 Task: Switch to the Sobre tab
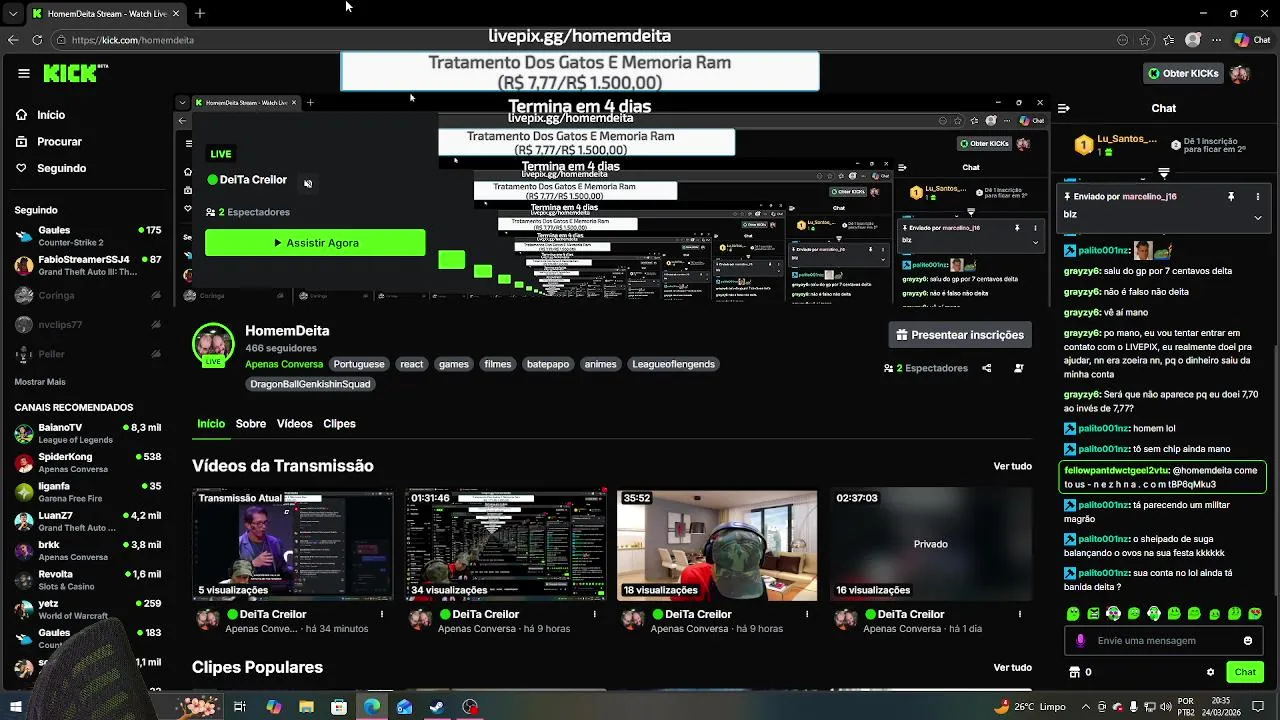(251, 424)
